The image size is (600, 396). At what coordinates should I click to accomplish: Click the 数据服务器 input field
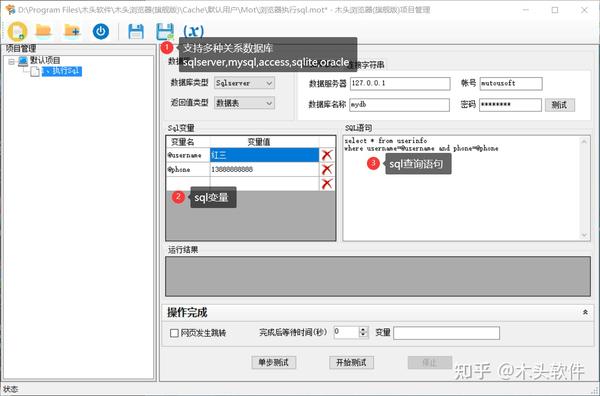(400, 83)
